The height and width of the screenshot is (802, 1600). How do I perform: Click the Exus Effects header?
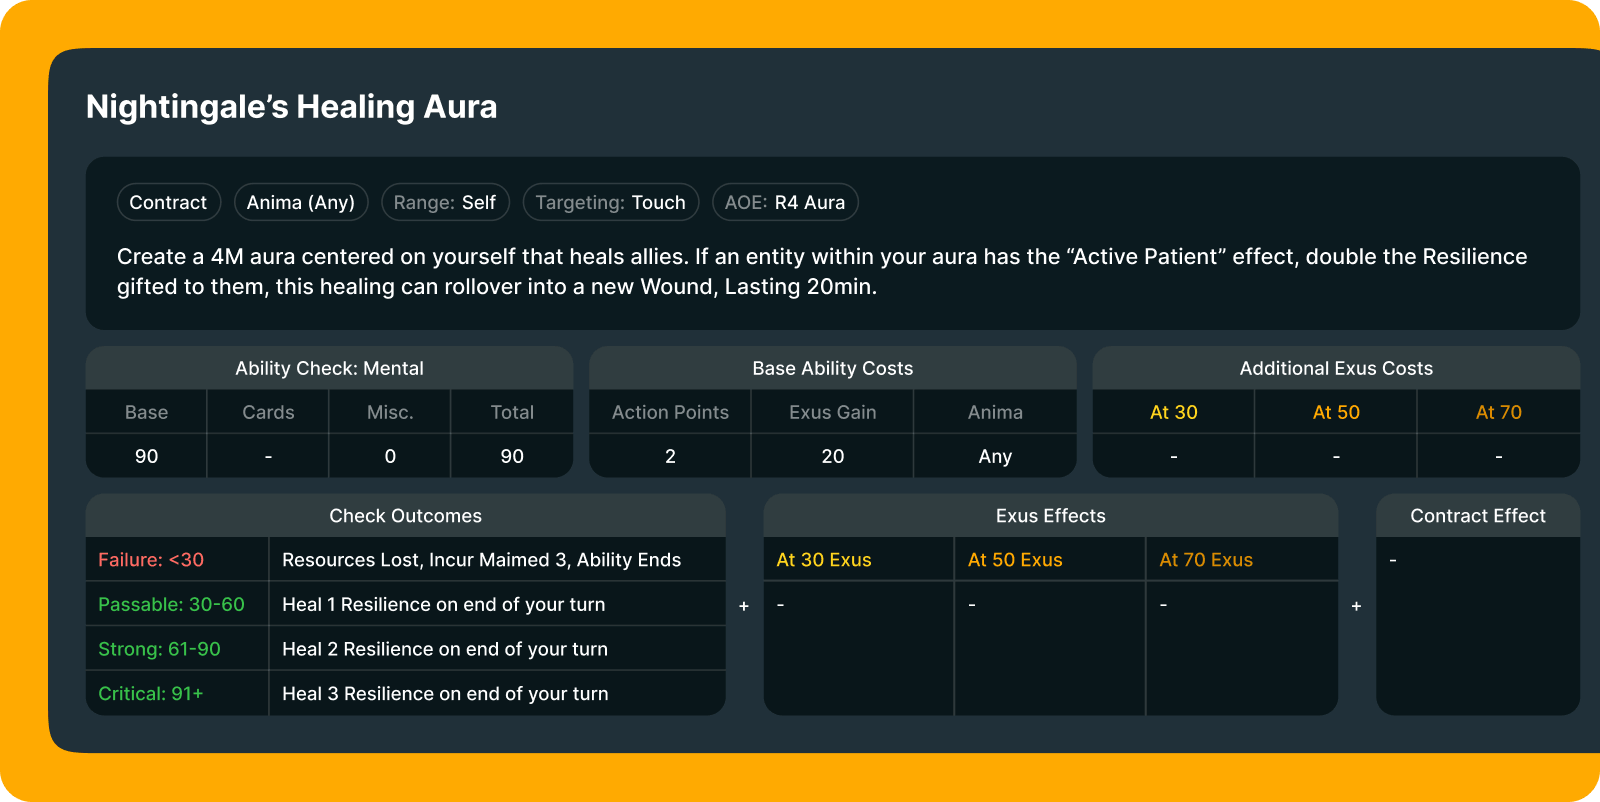coord(1050,516)
